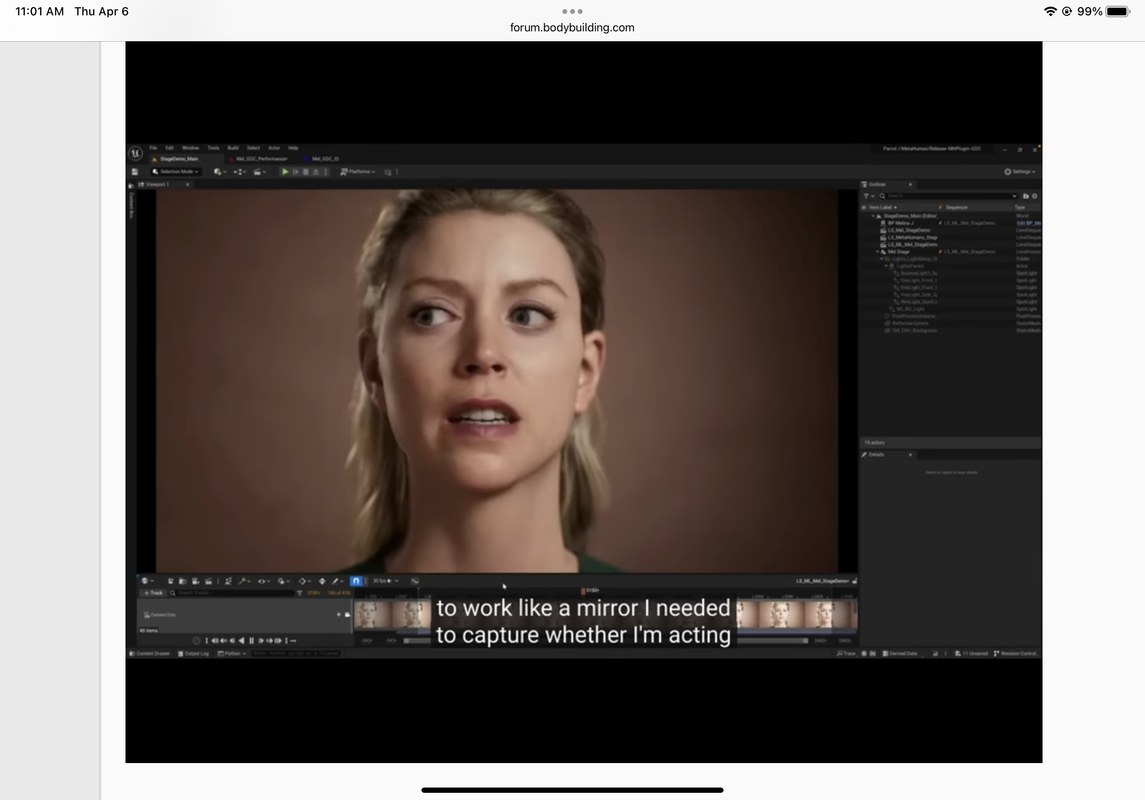Open the Actor menu

coord(274,147)
